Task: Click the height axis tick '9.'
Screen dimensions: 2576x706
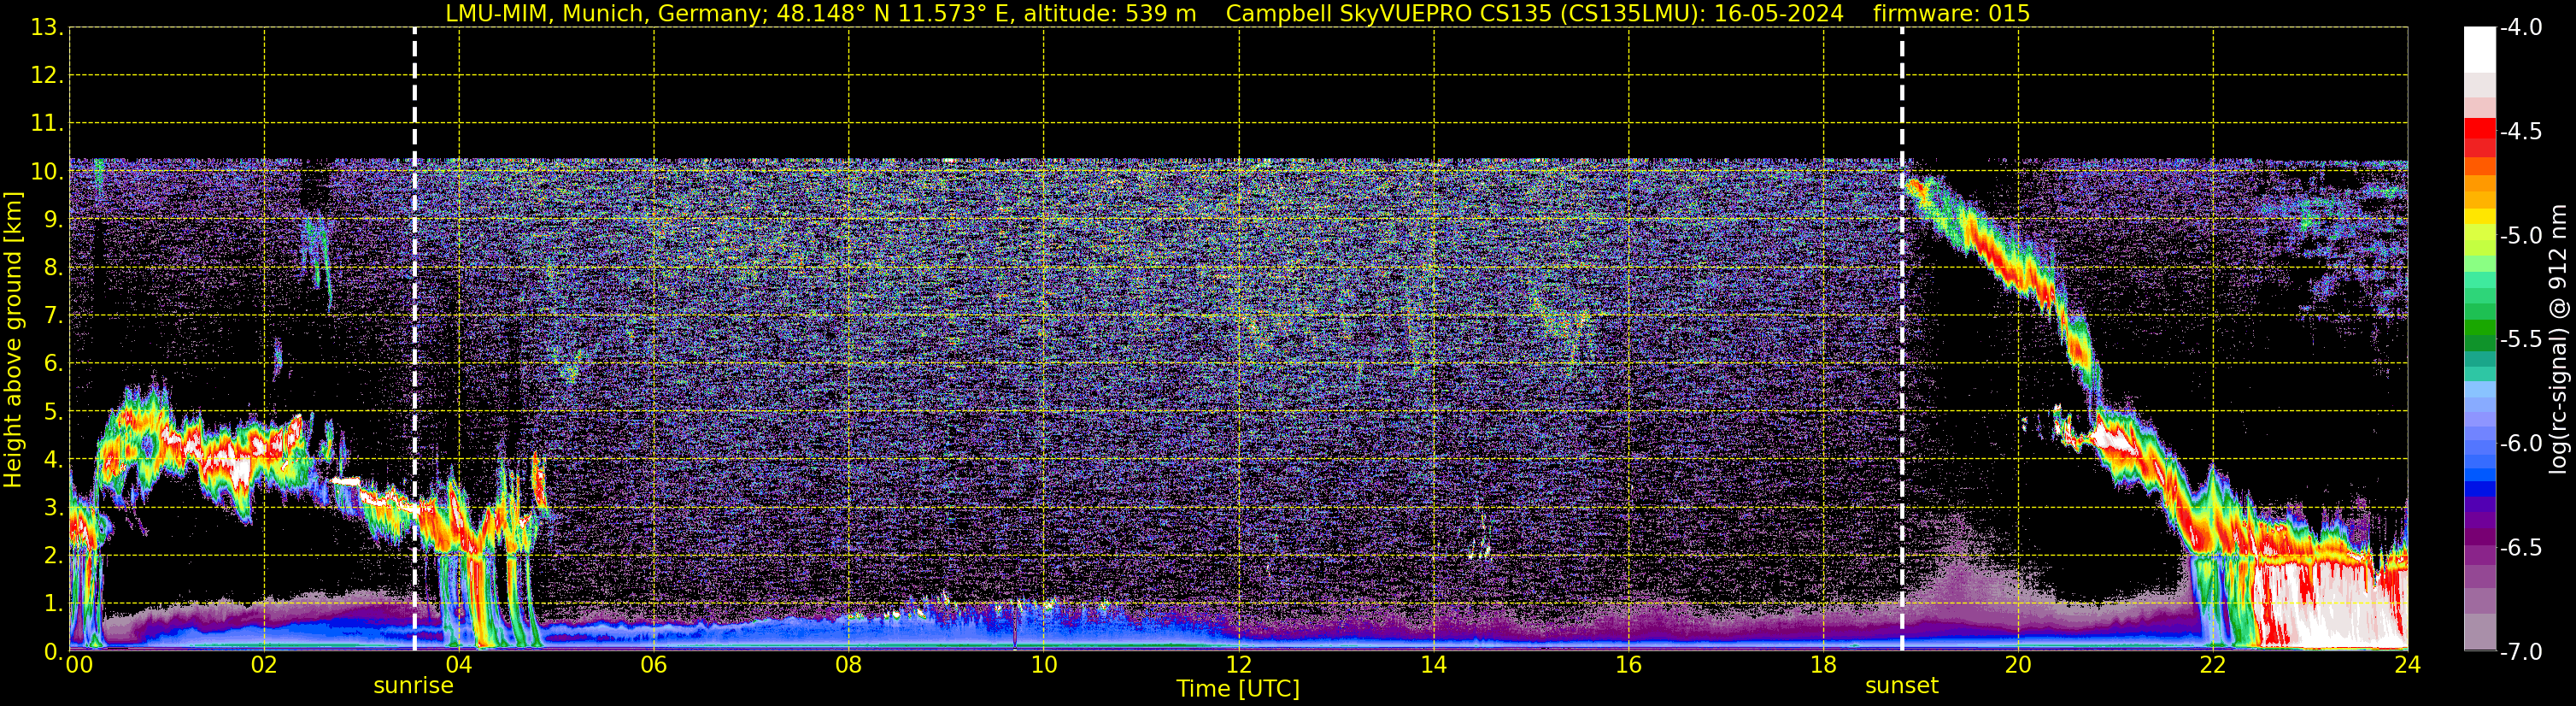Action: pyautogui.click(x=53, y=220)
